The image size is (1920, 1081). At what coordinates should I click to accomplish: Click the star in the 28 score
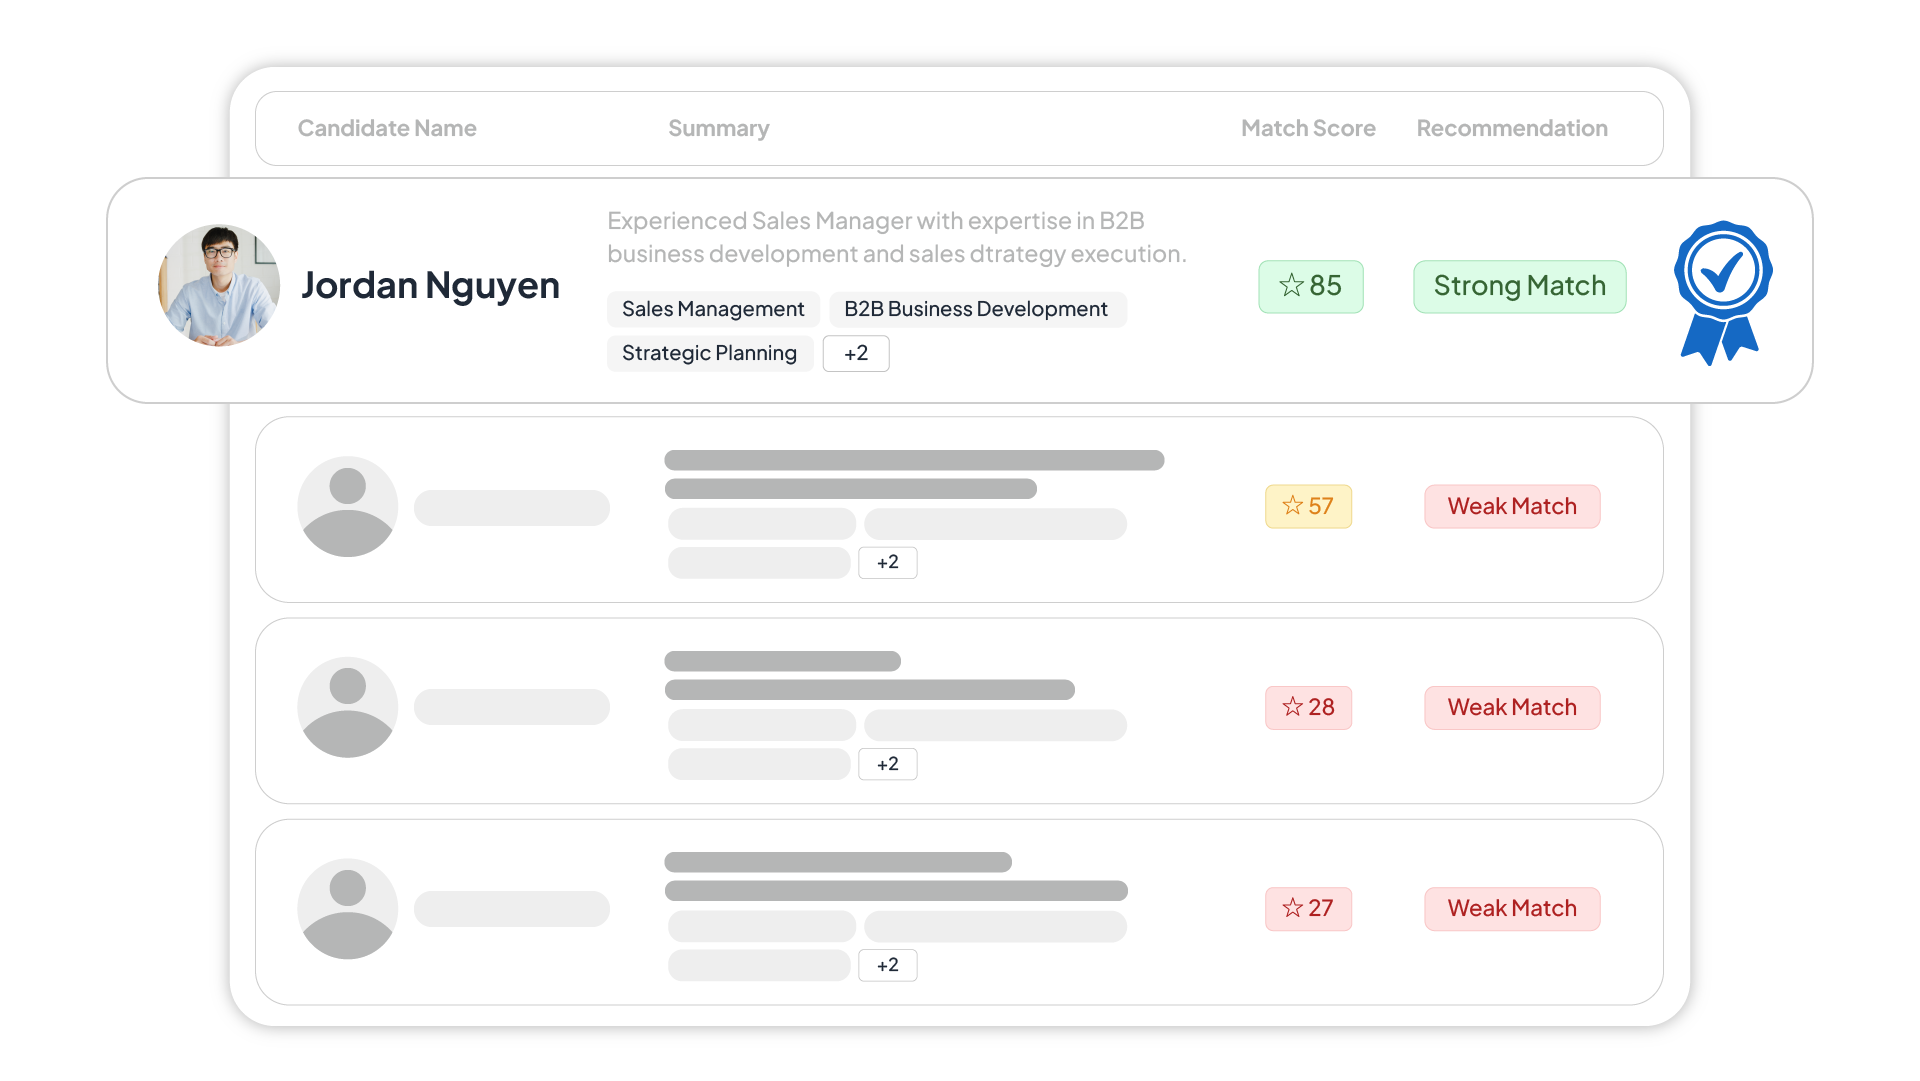(1293, 707)
